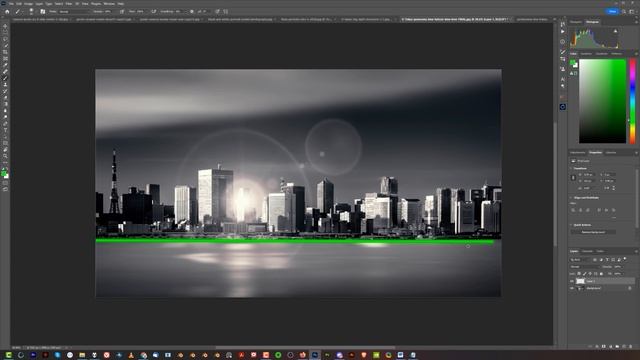
Task: Open brush settings panel from options bar
Action: coord(43,11)
